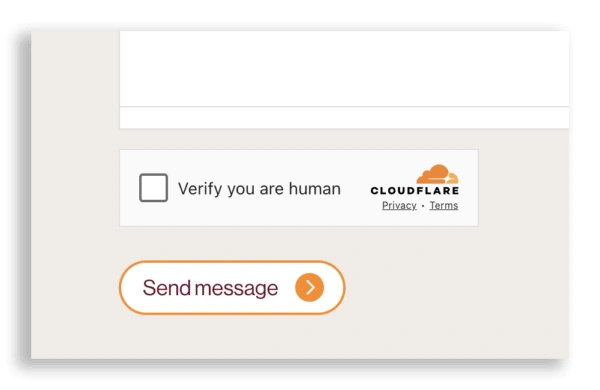Click the dot separator between Privacy and Terms
This screenshot has height=390, width=600.
tap(423, 206)
